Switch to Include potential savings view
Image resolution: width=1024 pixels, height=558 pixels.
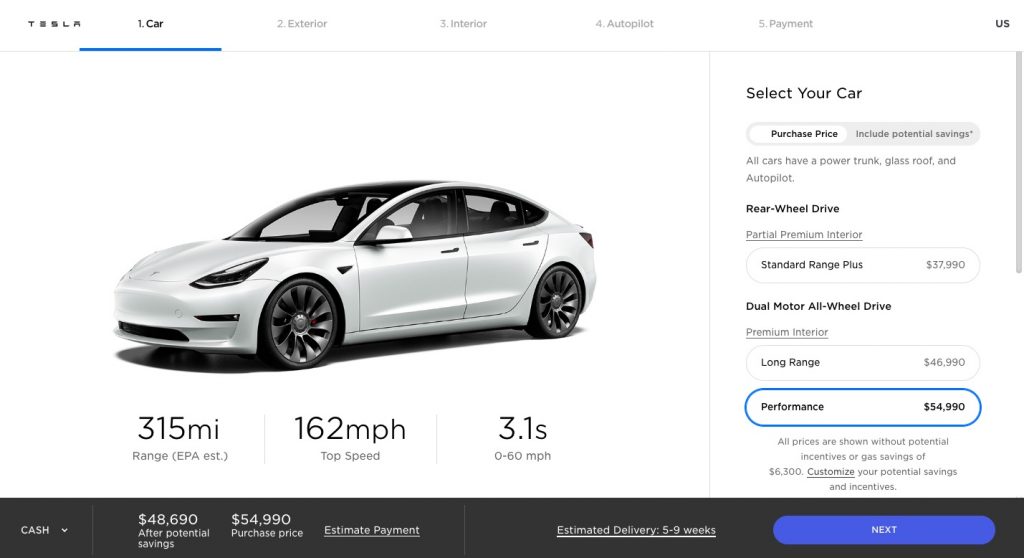point(914,134)
